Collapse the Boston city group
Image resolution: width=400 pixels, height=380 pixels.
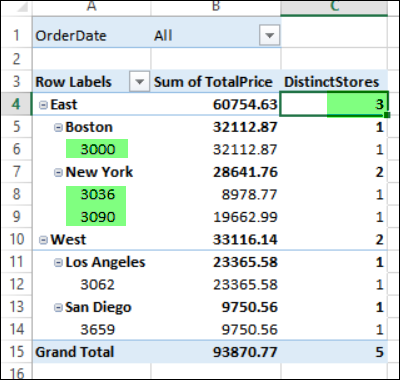pos(58,128)
